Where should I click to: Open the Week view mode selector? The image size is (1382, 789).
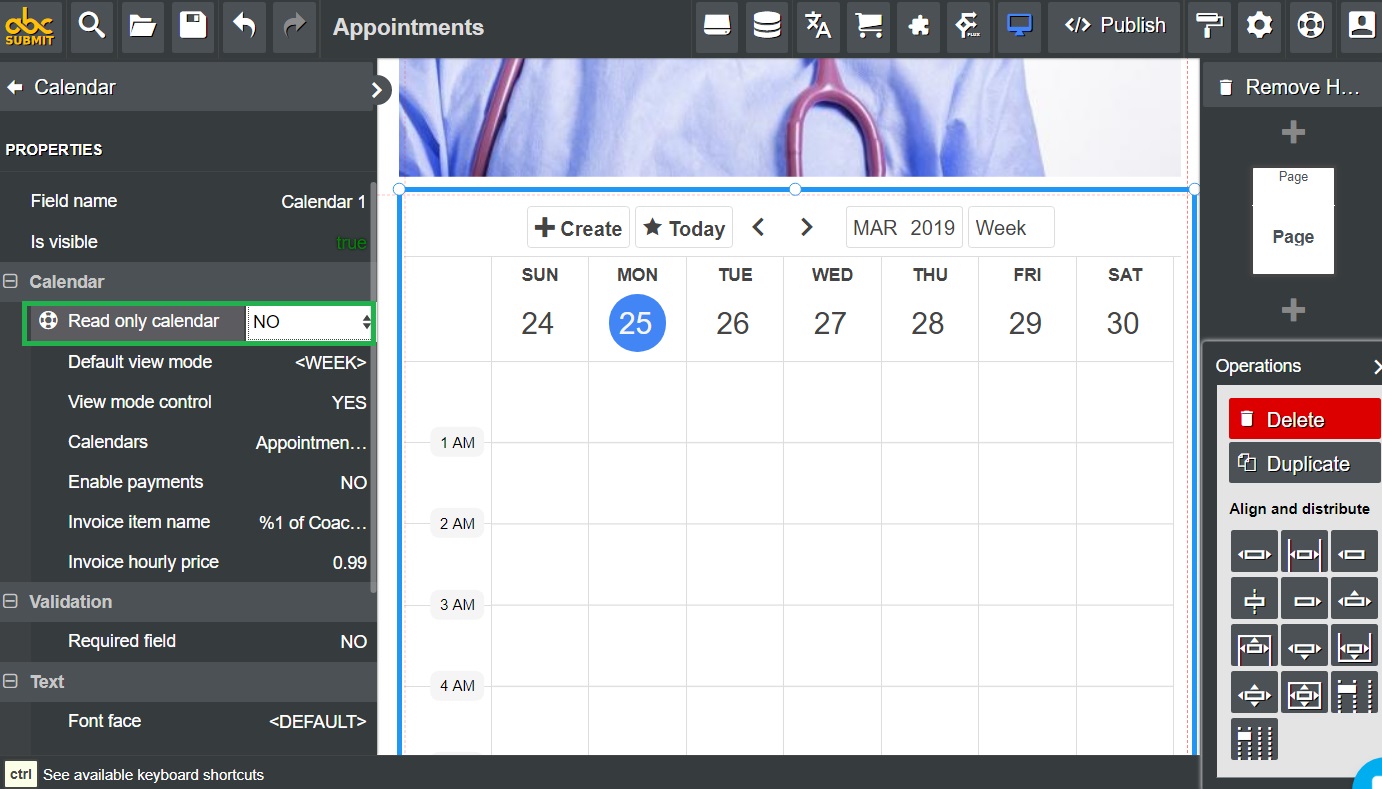point(1010,228)
